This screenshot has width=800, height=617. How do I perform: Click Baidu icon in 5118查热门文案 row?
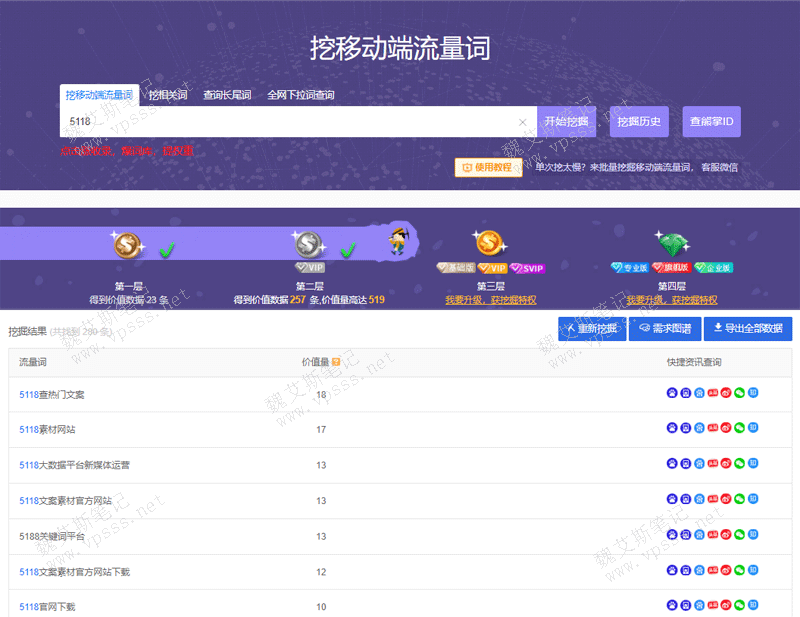[x=672, y=393]
